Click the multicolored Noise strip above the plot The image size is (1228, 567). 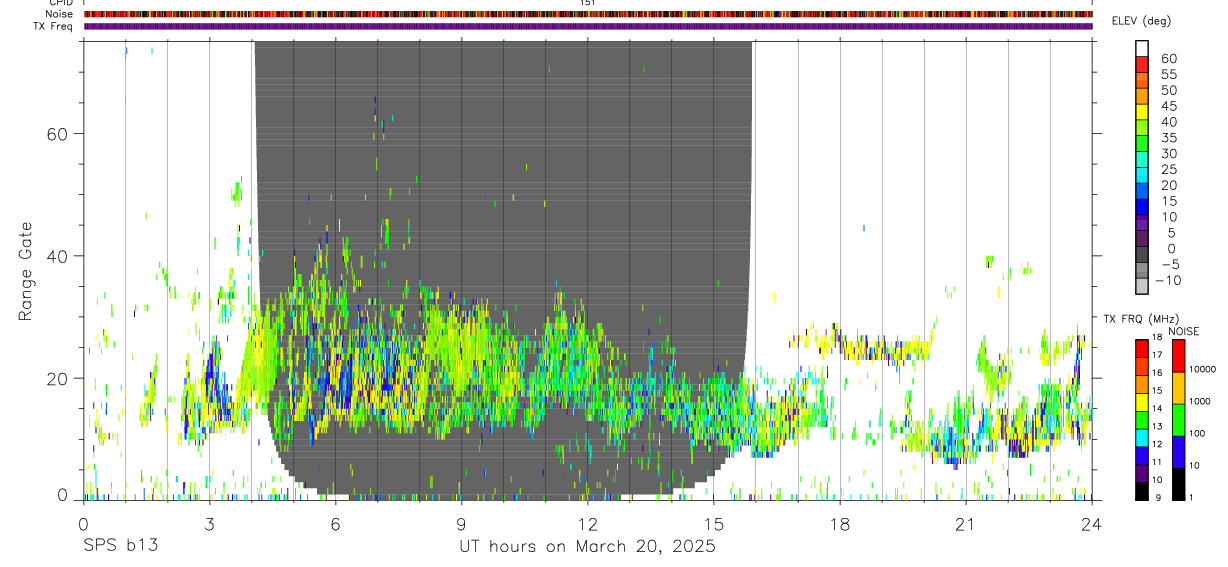pos(588,14)
